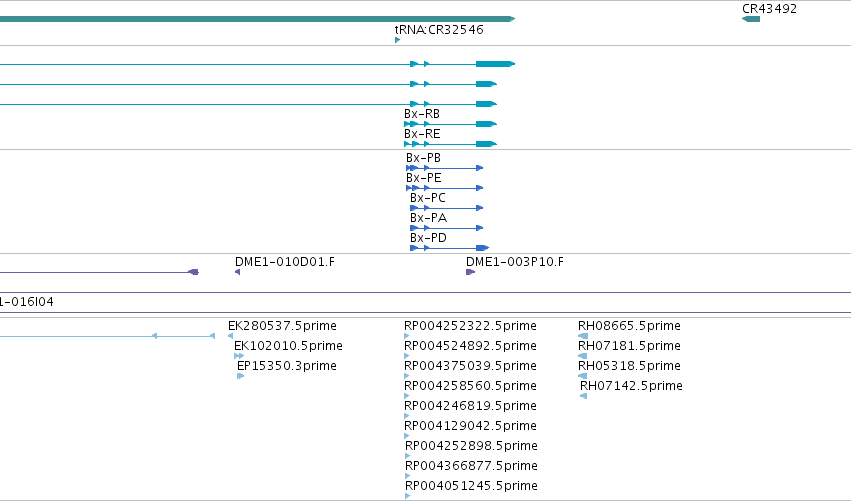This screenshot has width=851, height=501.
Task: Click the RH08665.5prime EST label
Action: [x=629, y=326]
